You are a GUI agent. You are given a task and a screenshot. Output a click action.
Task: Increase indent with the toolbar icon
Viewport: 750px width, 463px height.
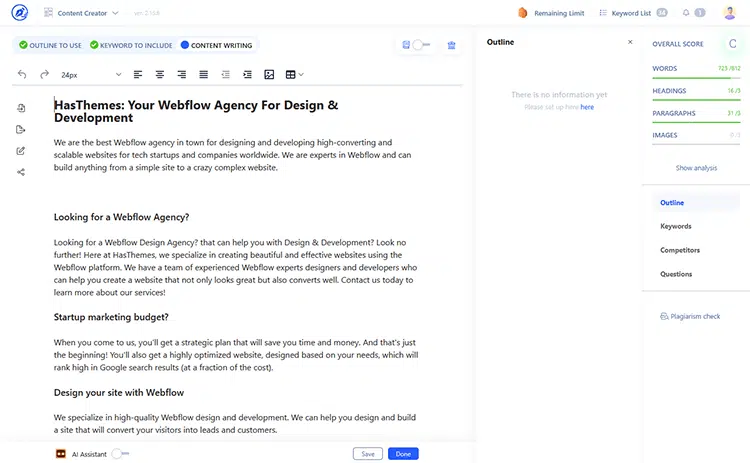coord(246,75)
